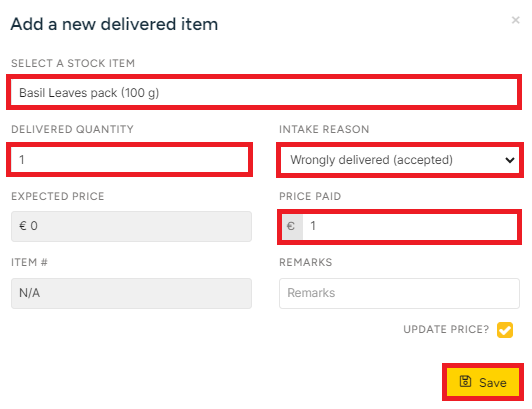Click into the Price Paid amount field
The image size is (532, 409).
(x=410, y=226)
